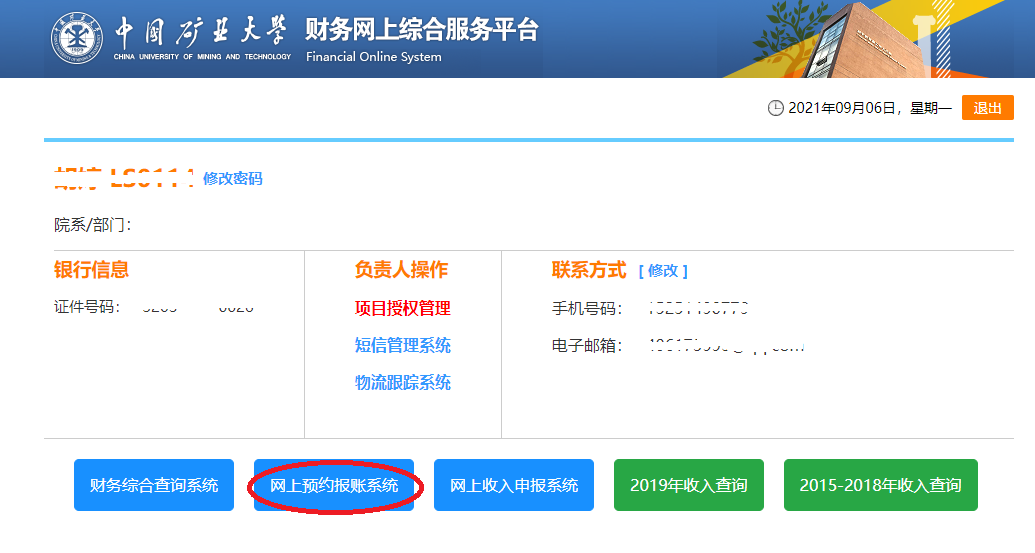Open the circled 网上预约报账系统 button
This screenshot has height=553, width=1035.
coord(334,485)
